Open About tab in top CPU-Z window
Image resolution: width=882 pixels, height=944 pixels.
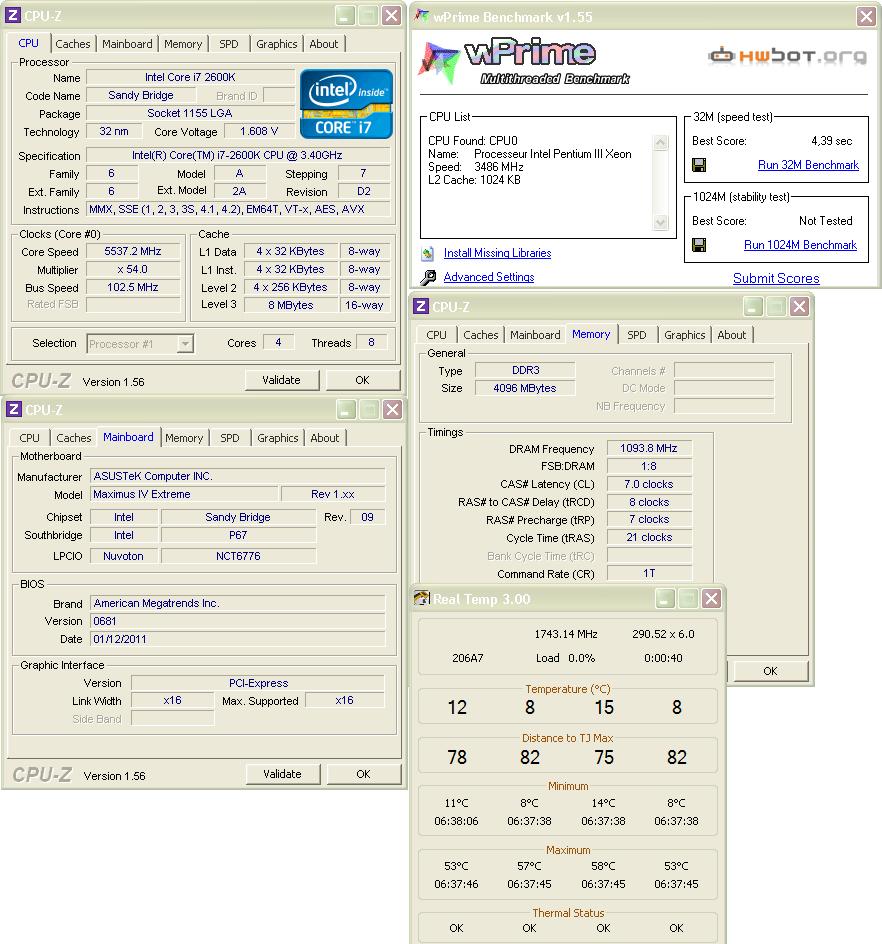pos(324,44)
